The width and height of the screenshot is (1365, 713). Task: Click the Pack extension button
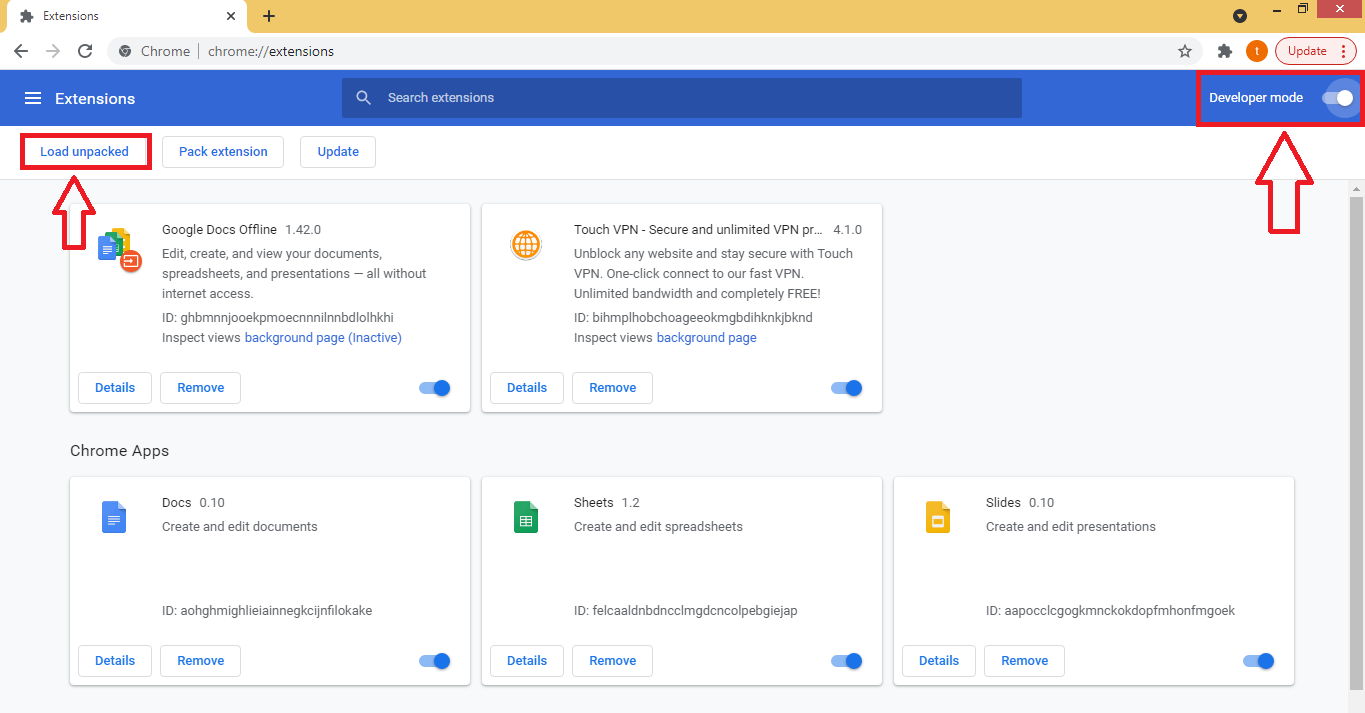[223, 152]
